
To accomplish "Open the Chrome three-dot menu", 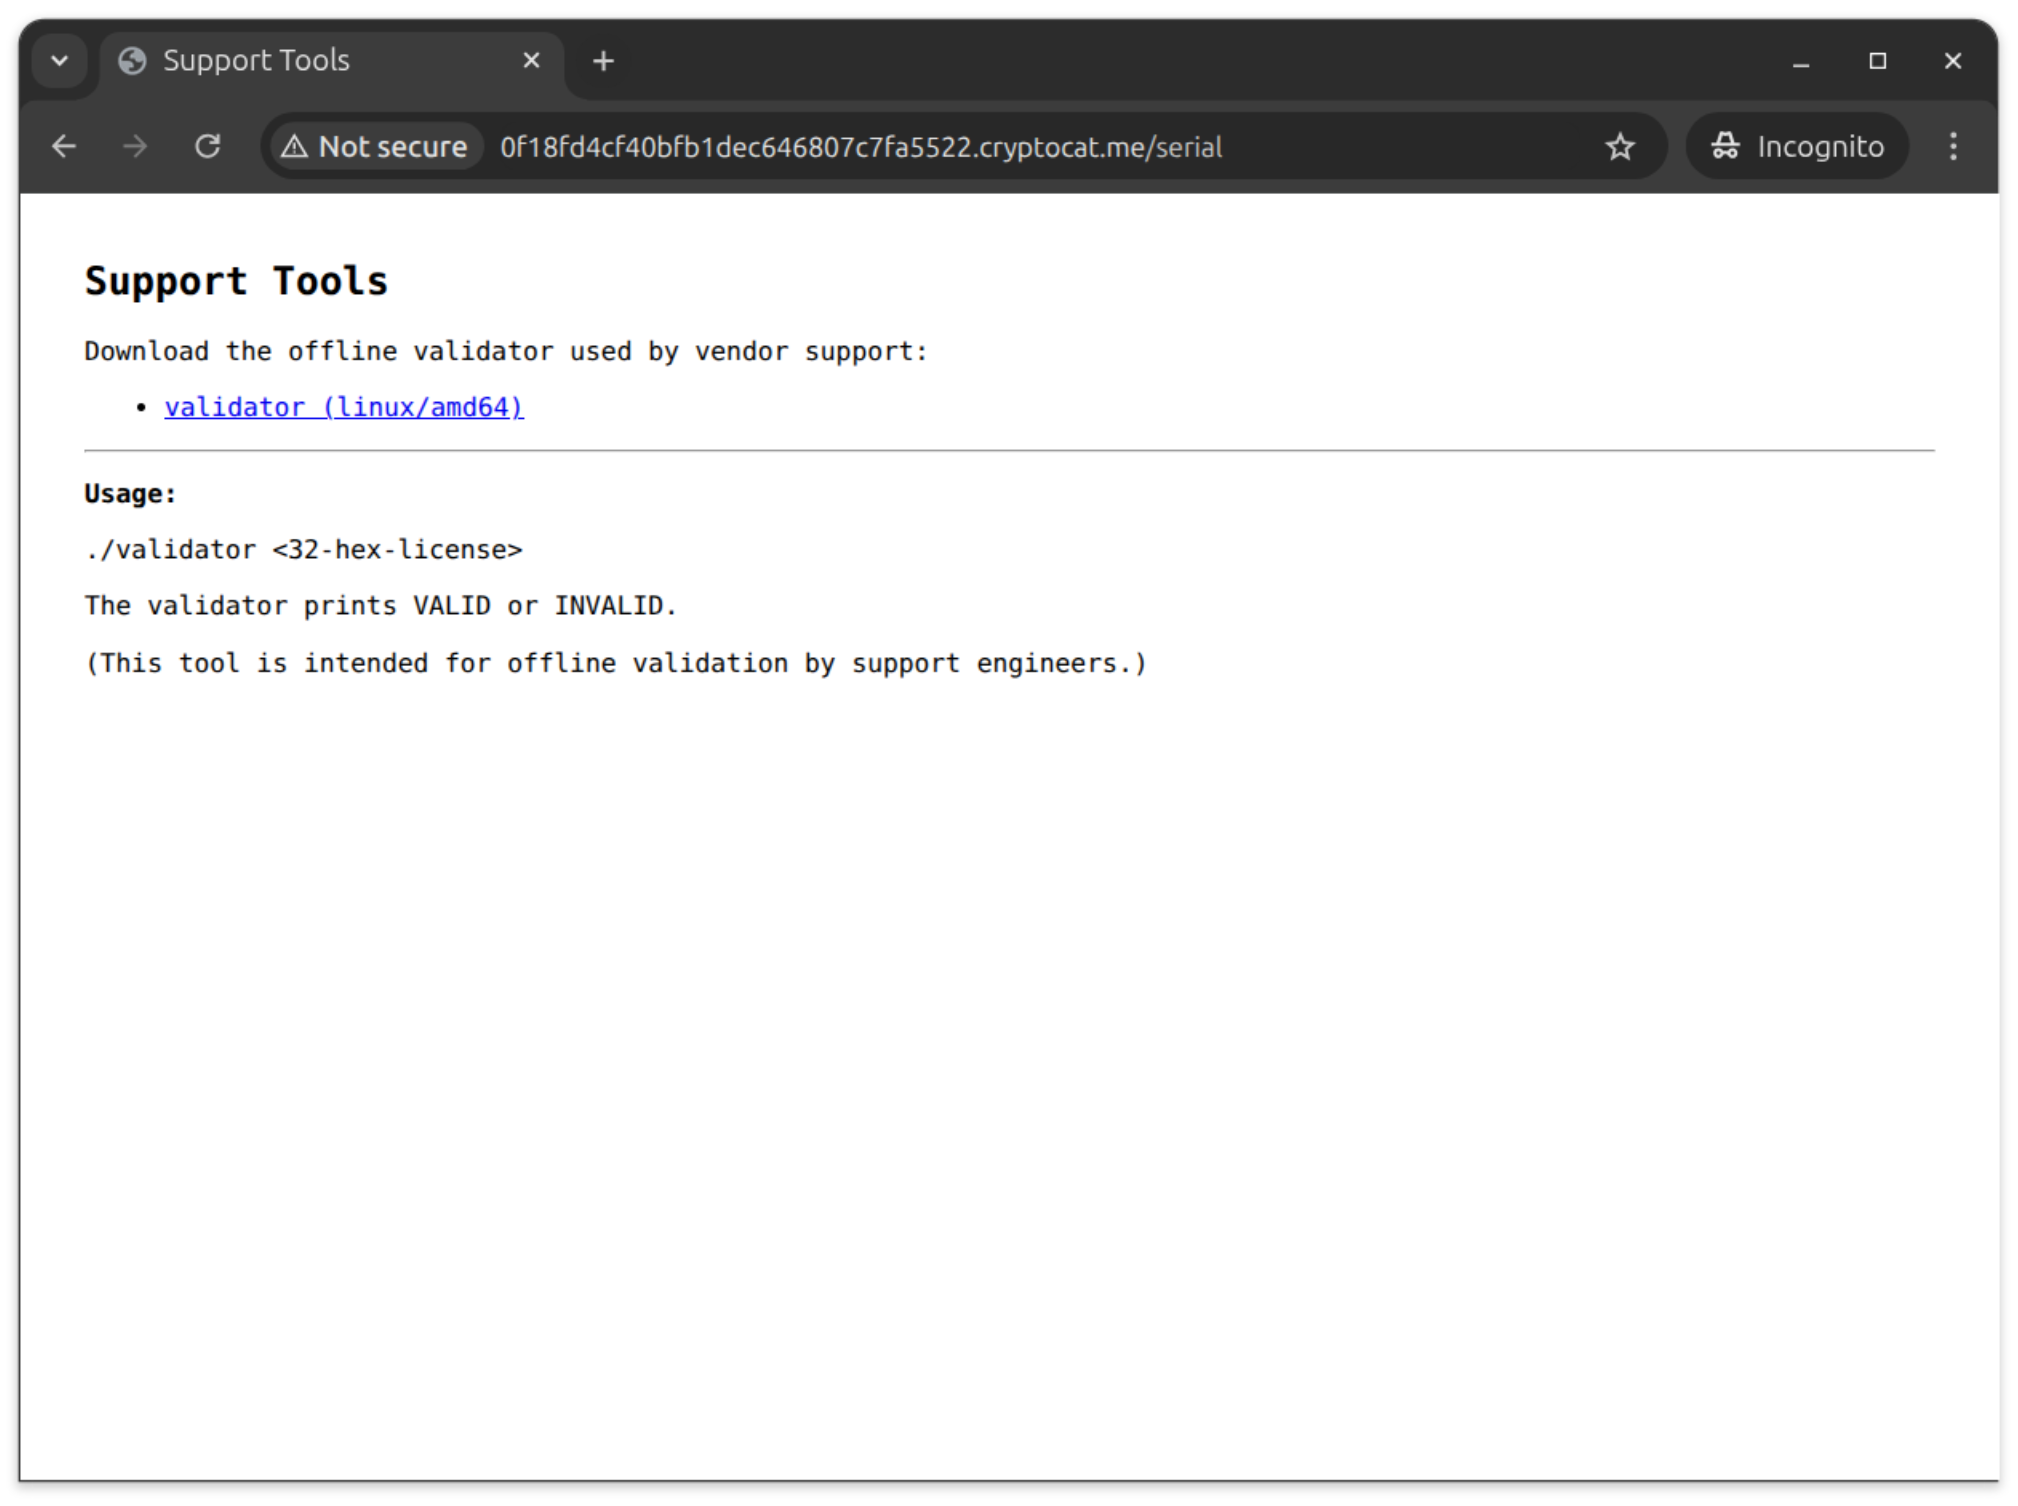I will click(x=1952, y=147).
